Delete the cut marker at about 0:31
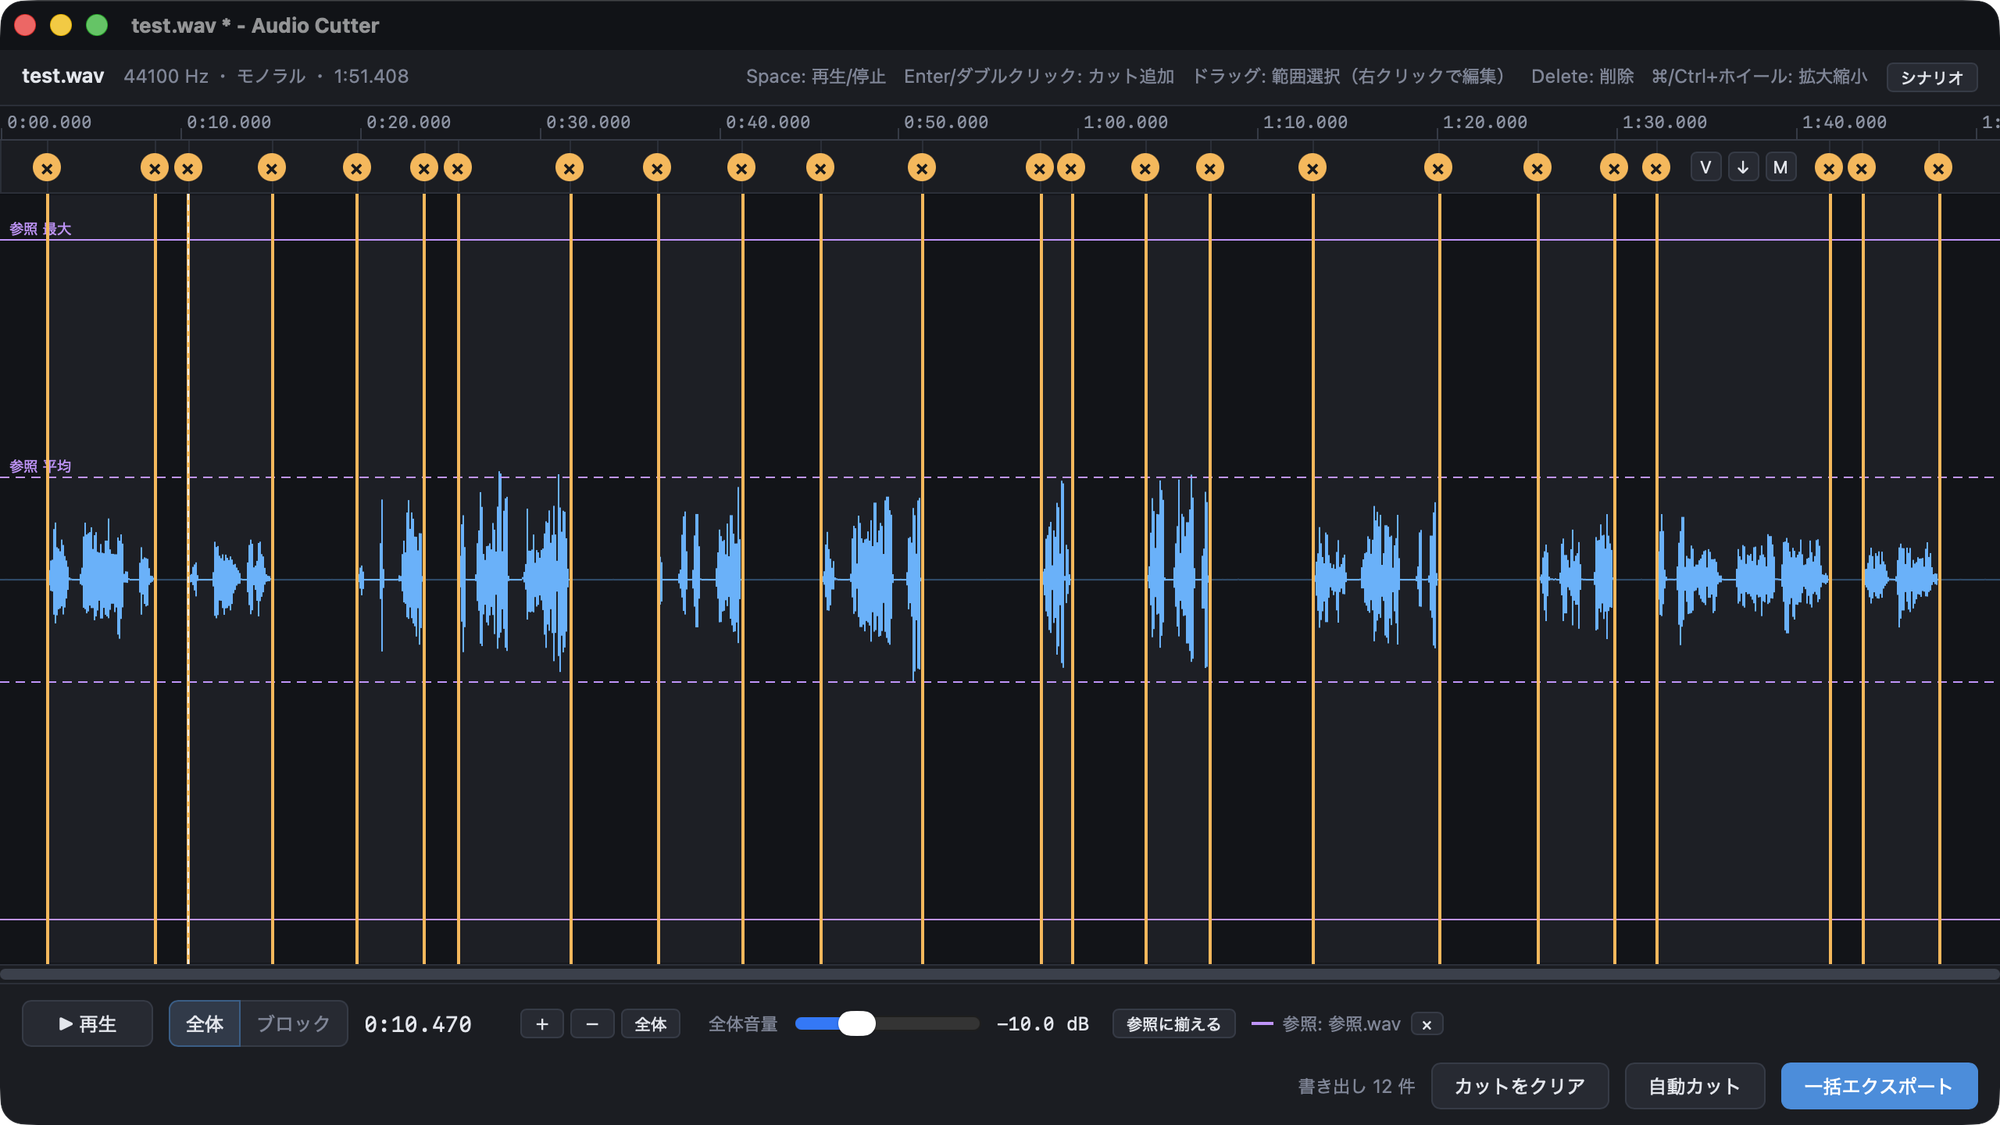 click(x=570, y=168)
